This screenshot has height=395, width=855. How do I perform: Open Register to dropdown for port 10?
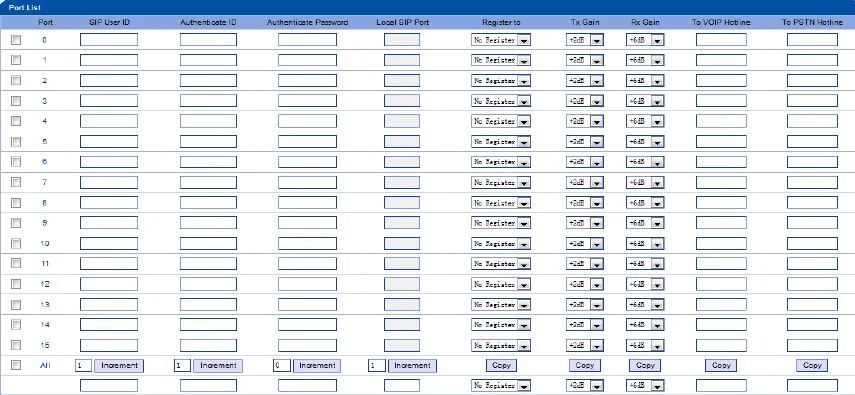(x=501, y=243)
